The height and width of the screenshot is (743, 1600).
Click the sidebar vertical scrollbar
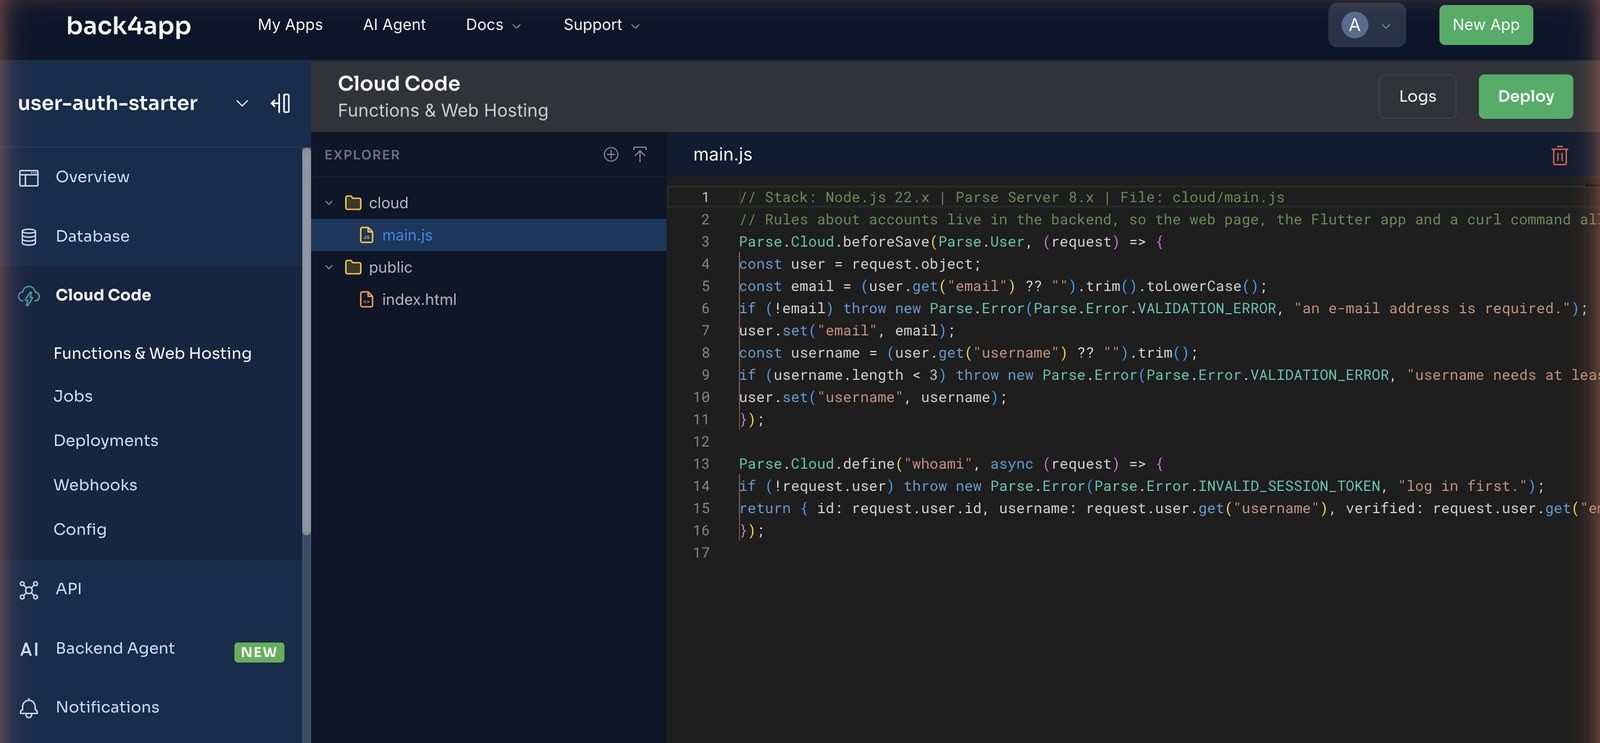306,340
